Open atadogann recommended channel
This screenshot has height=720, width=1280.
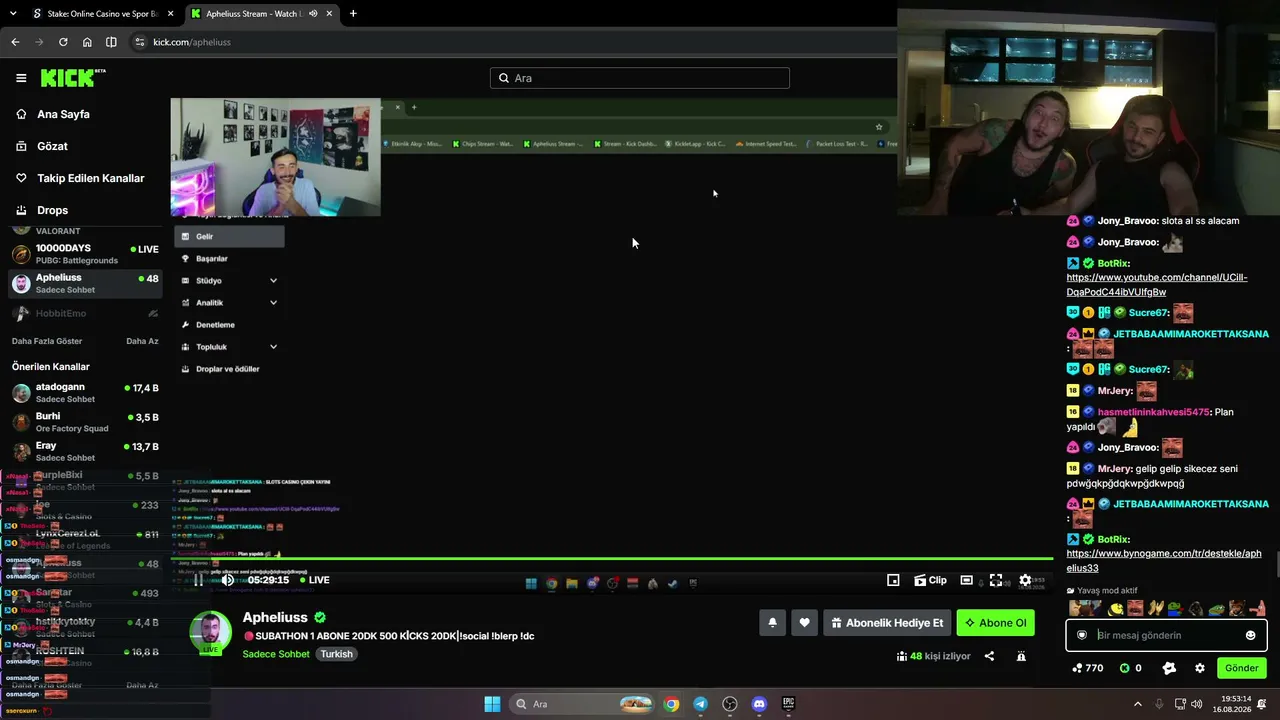click(x=85, y=392)
